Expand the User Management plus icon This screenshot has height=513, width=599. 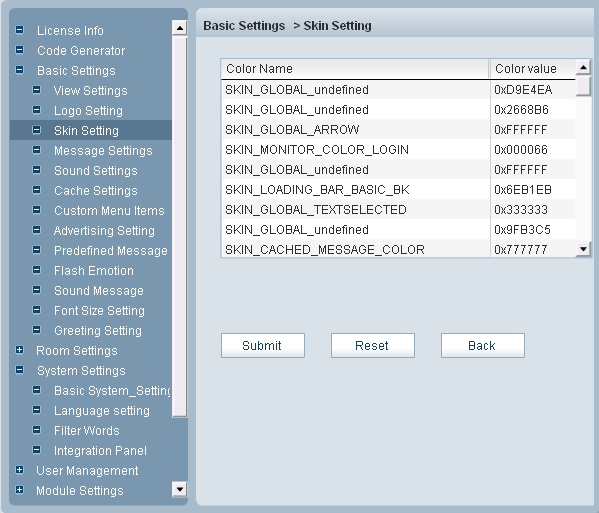coord(19,470)
